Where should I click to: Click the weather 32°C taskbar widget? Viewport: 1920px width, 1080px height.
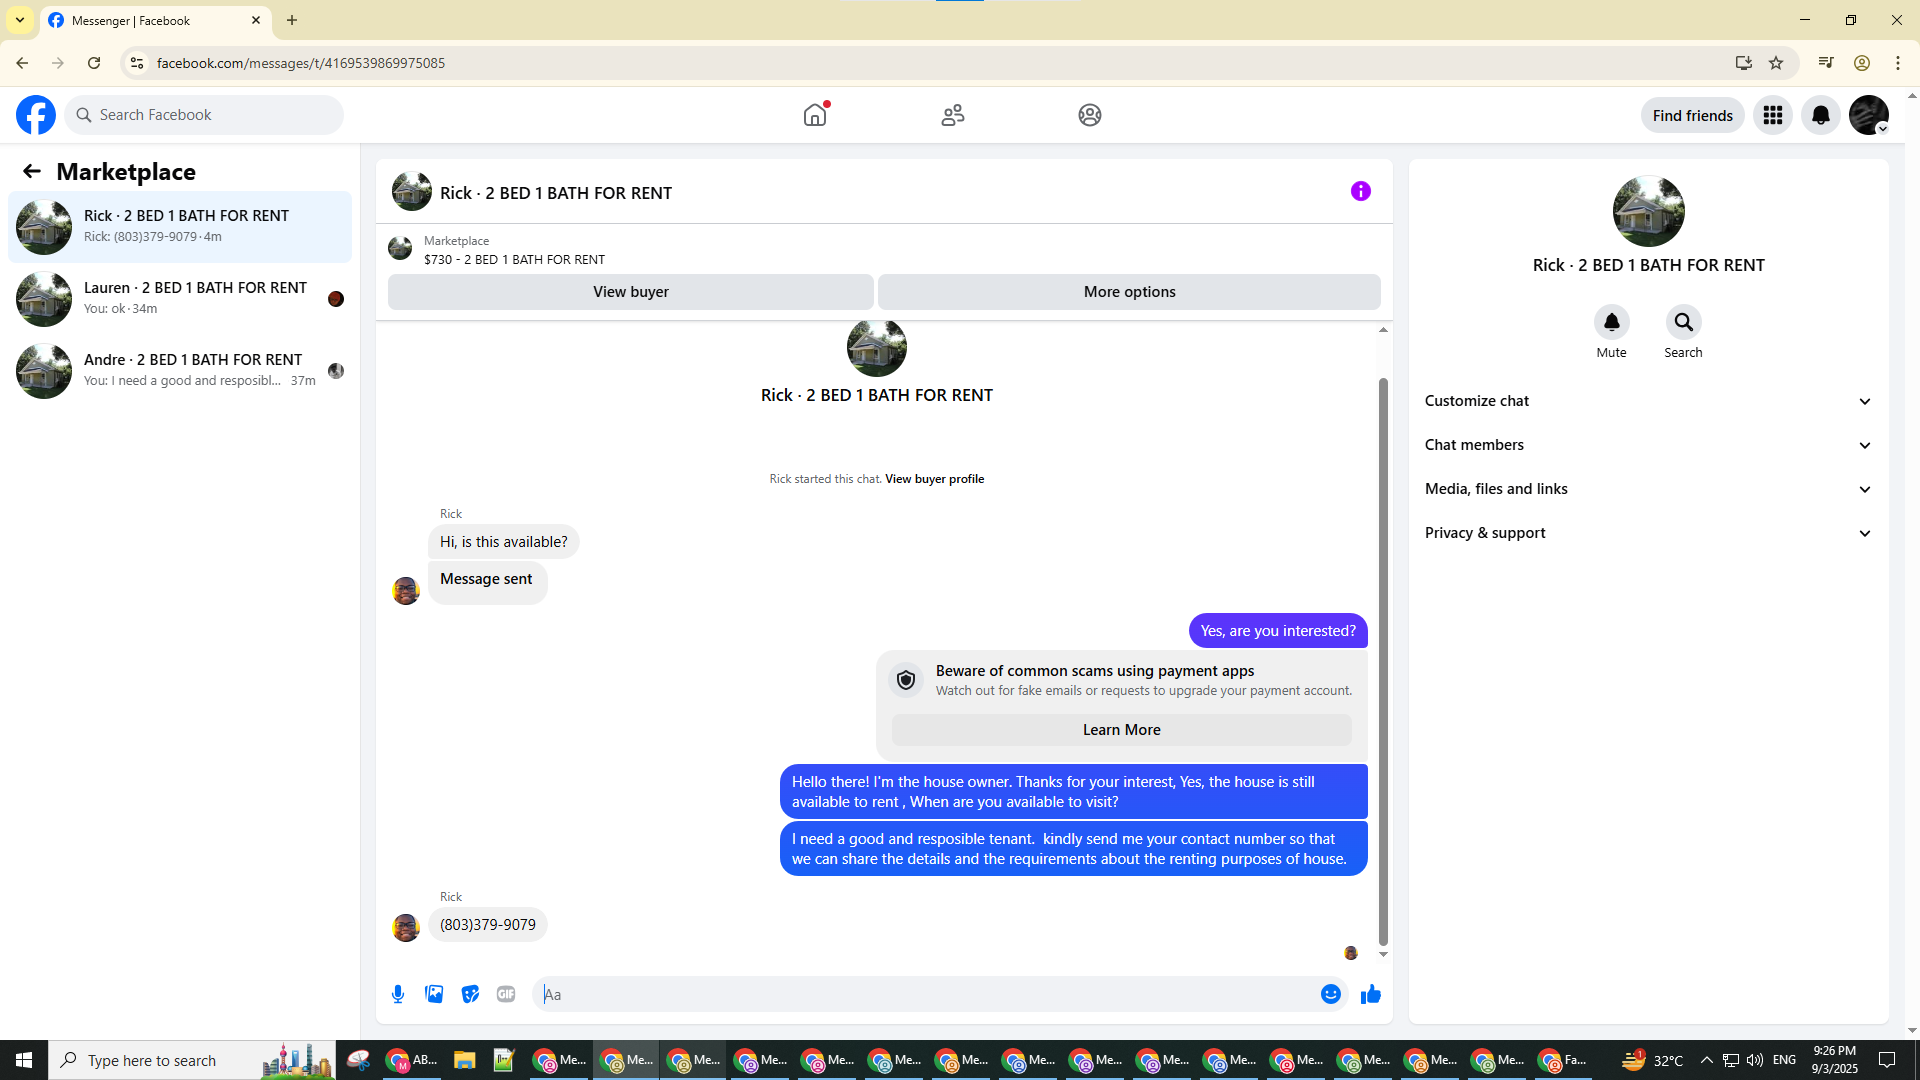[x=1652, y=1060]
